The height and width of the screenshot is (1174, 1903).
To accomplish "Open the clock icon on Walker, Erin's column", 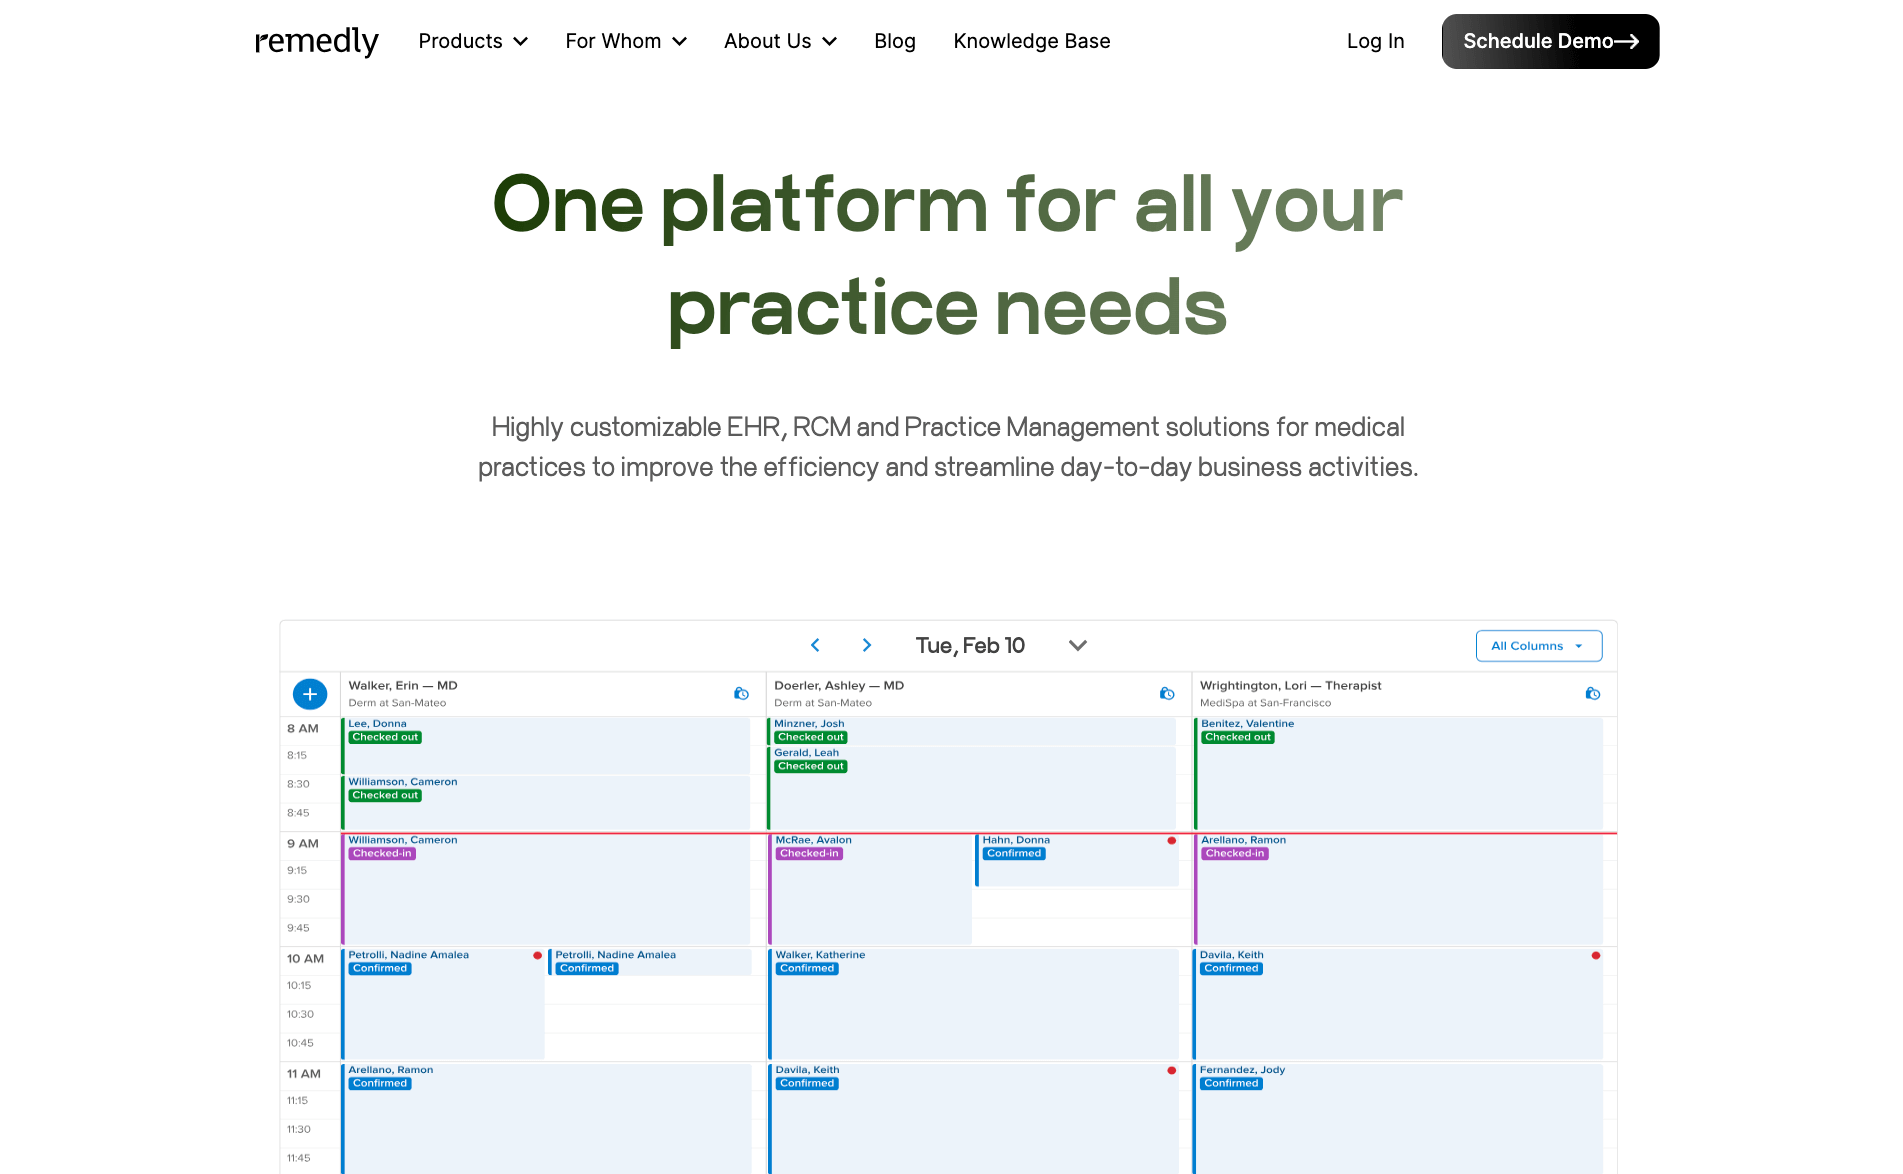I will tap(741, 693).
